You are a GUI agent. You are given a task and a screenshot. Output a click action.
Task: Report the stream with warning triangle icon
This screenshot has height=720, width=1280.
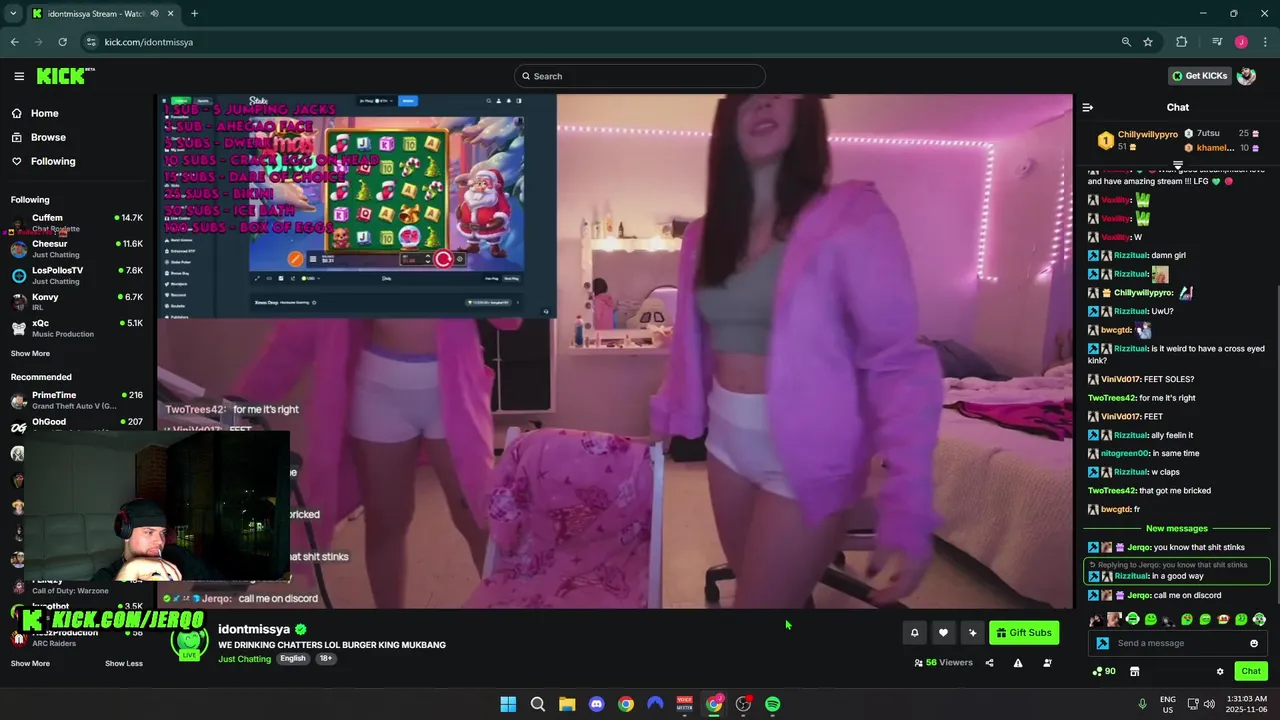[x=1018, y=663]
